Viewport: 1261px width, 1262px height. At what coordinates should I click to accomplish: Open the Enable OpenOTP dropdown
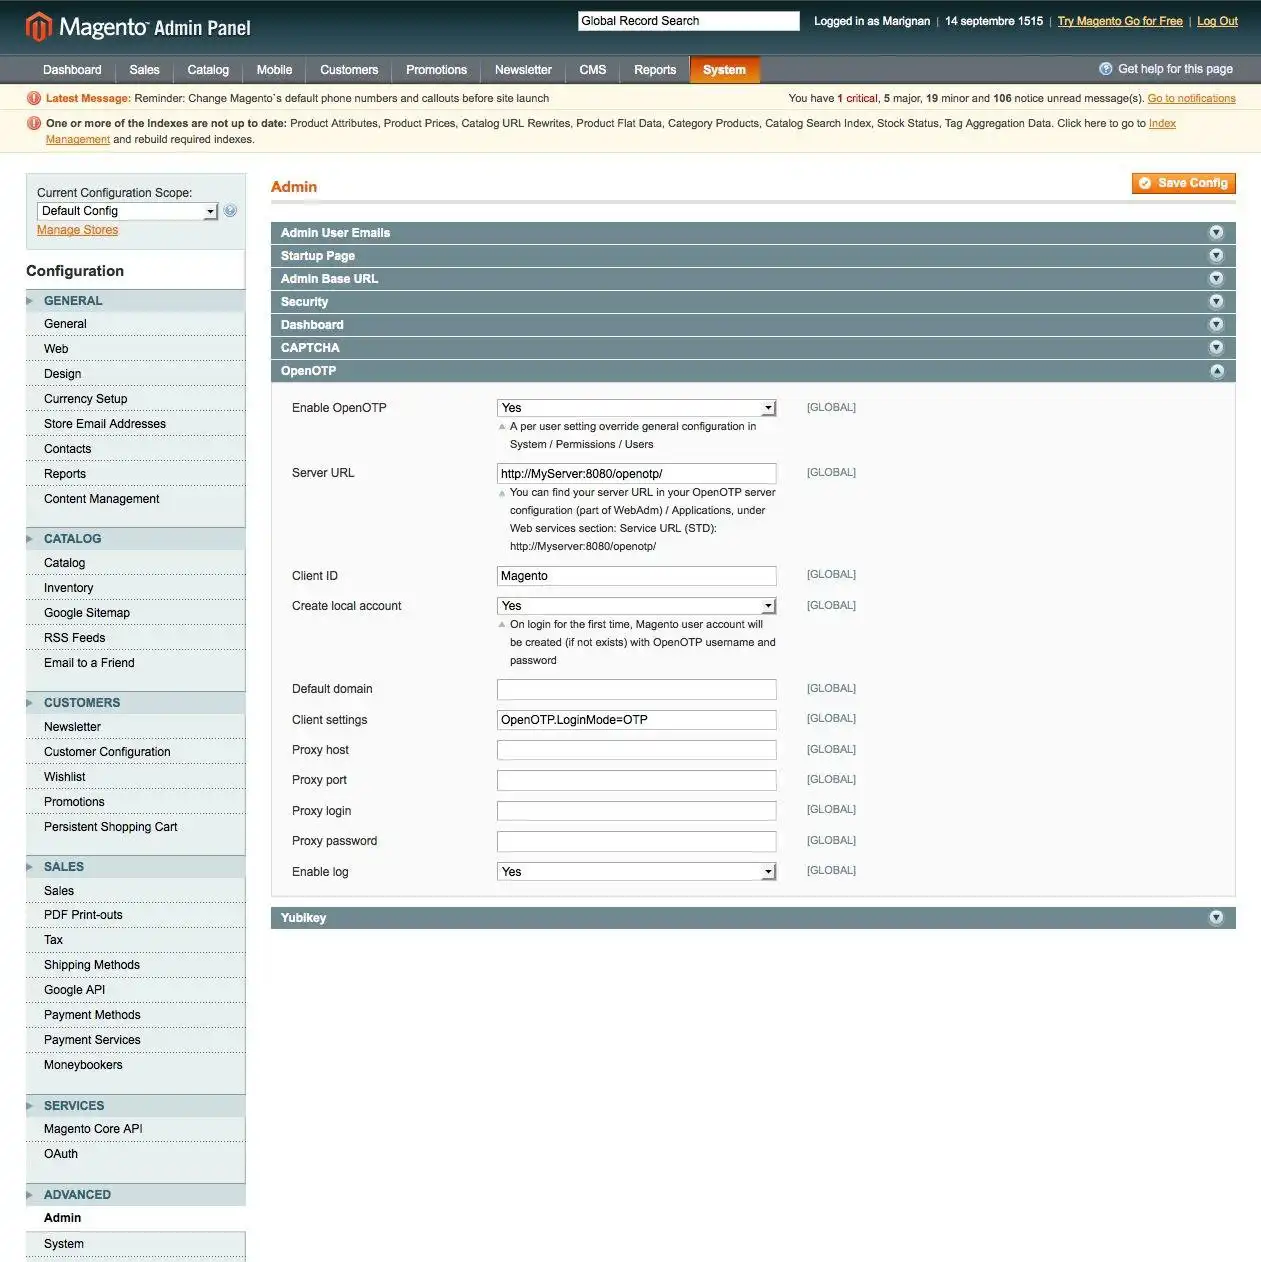(x=636, y=408)
